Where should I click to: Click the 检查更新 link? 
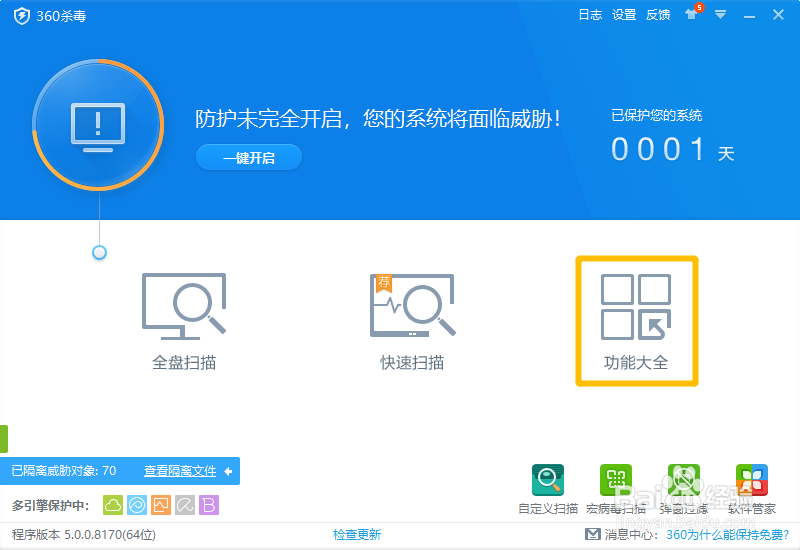(357, 535)
